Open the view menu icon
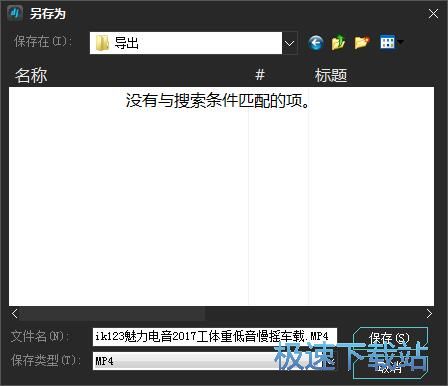 click(x=391, y=42)
